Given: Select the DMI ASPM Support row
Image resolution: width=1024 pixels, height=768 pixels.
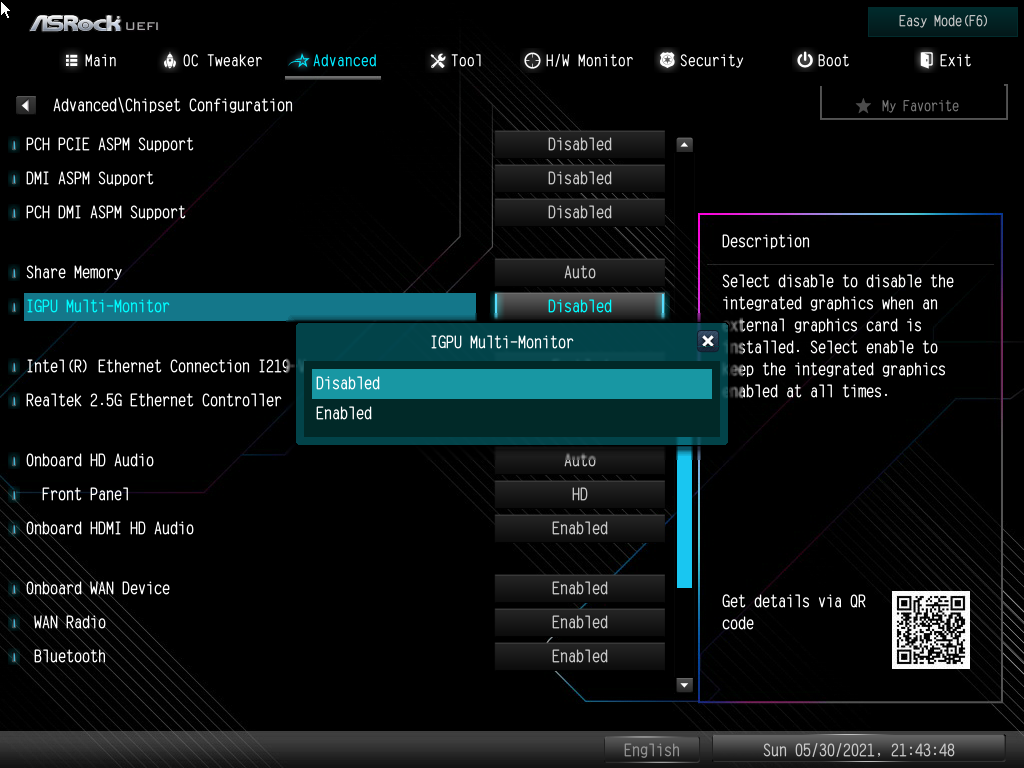Looking at the screenshot, I should [x=249, y=178].
